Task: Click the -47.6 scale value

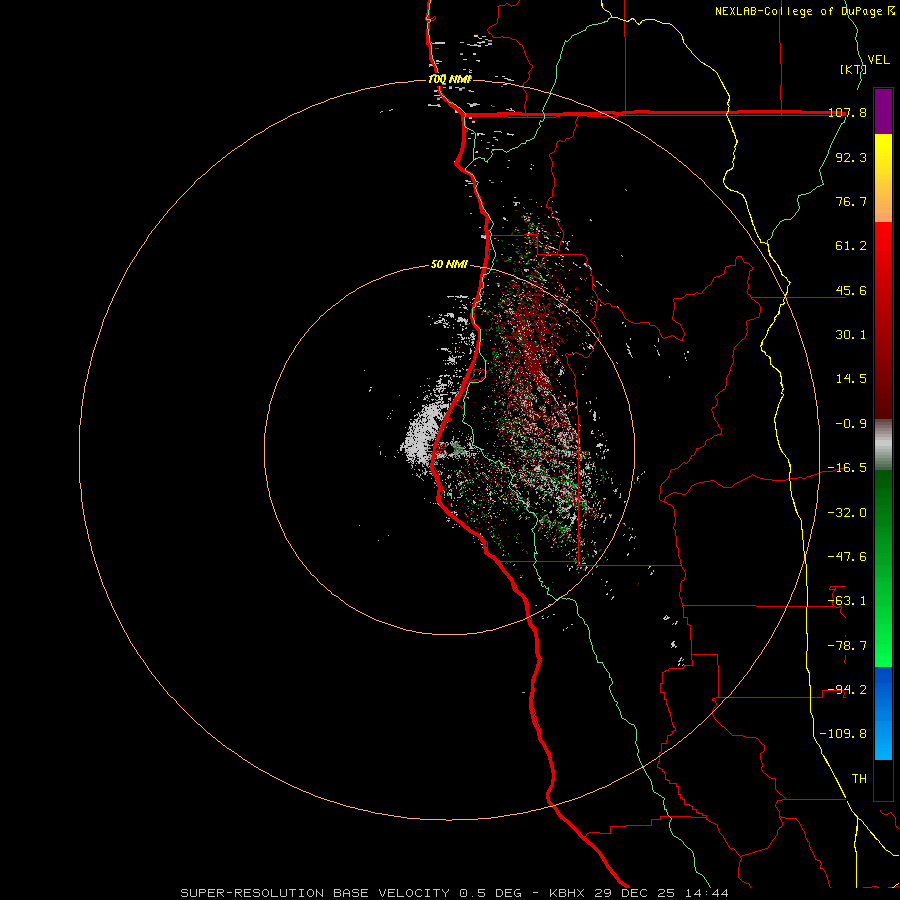Action: coord(847,557)
